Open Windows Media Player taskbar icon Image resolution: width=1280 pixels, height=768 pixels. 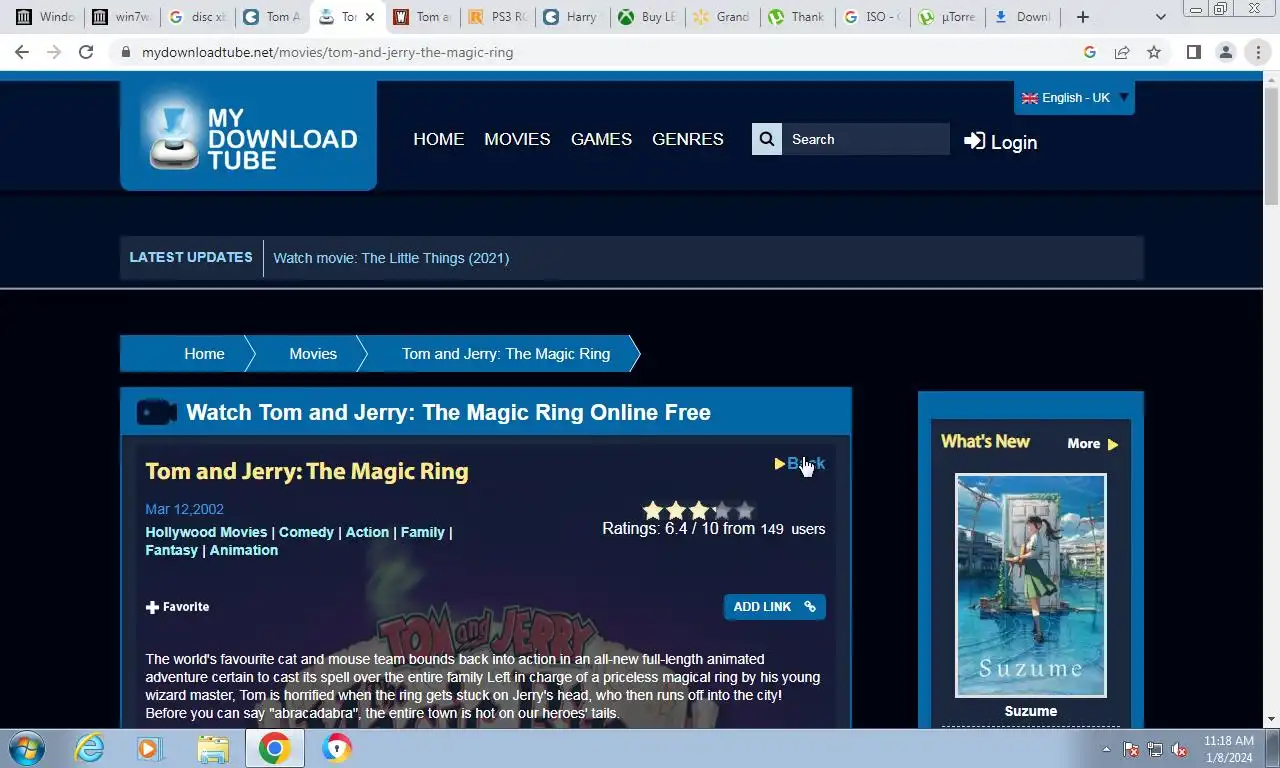pos(150,748)
